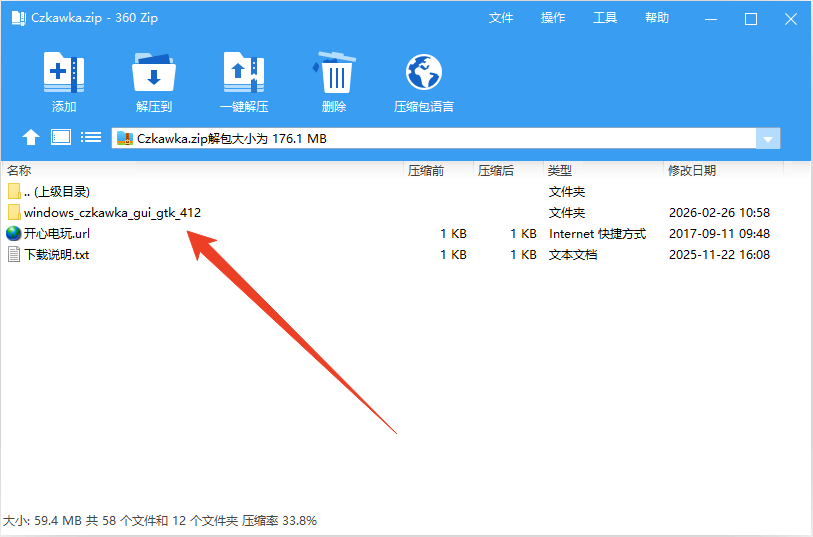Image resolution: width=813 pixels, height=537 pixels.
Task: Click the 解压到 (Extract to) icon
Action: [x=153, y=73]
